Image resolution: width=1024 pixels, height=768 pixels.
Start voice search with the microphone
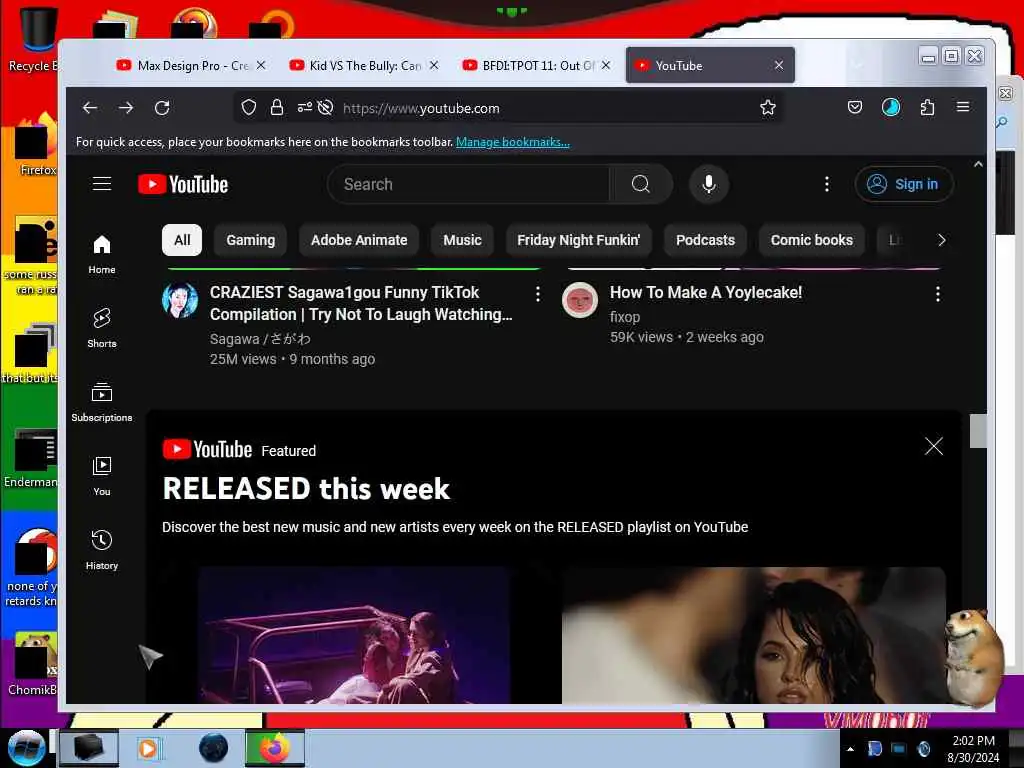click(x=709, y=184)
